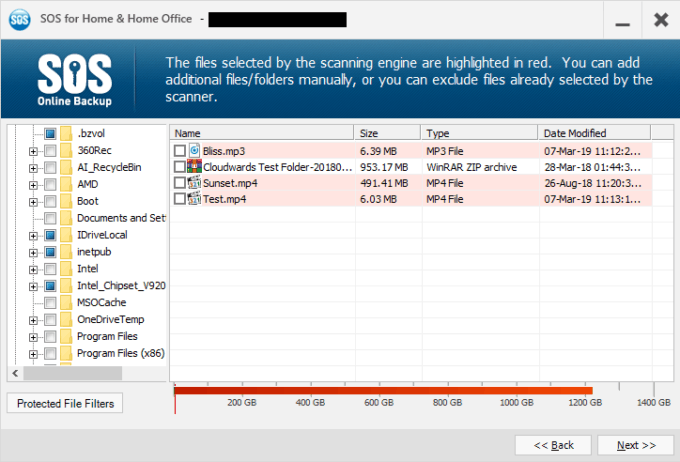The height and width of the screenshot is (462, 680).
Task: Select the Sunset.mp4 file name
Action: pyautogui.click(x=230, y=183)
